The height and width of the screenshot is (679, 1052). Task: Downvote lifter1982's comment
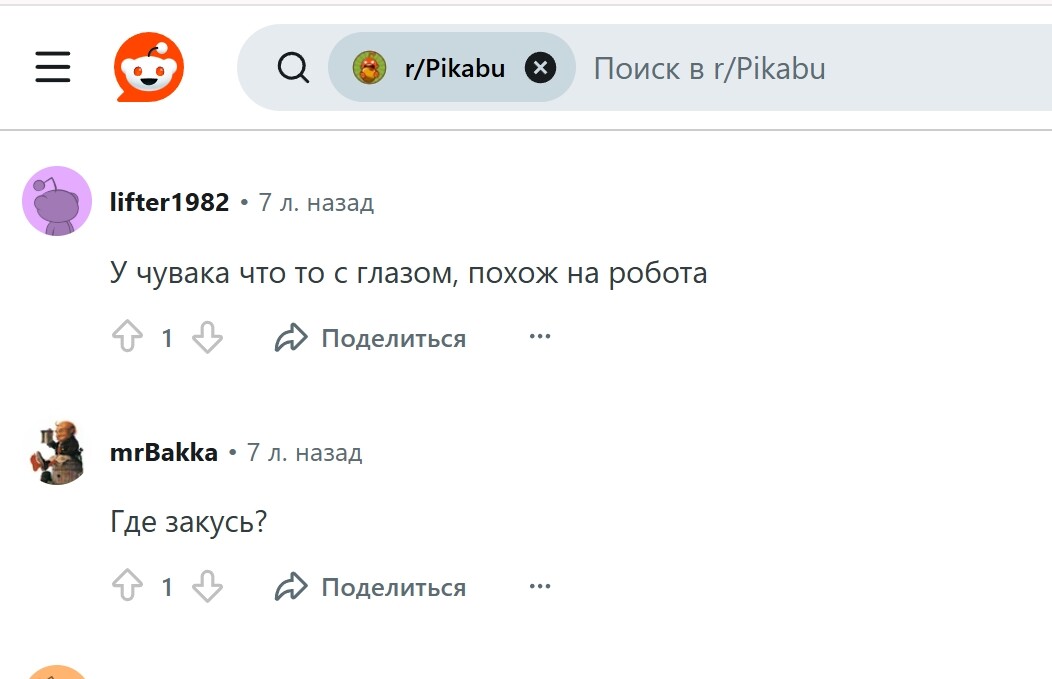[x=207, y=338]
